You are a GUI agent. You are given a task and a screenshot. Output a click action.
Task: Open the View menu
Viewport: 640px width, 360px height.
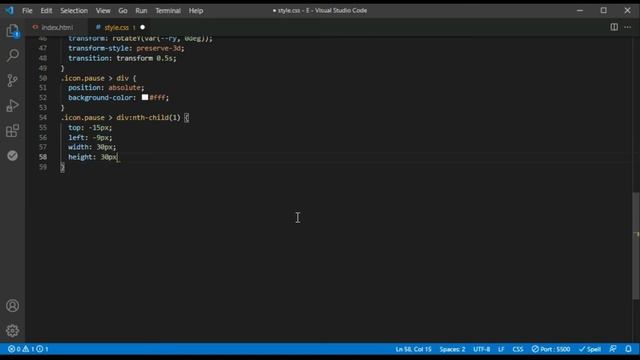pos(103,11)
